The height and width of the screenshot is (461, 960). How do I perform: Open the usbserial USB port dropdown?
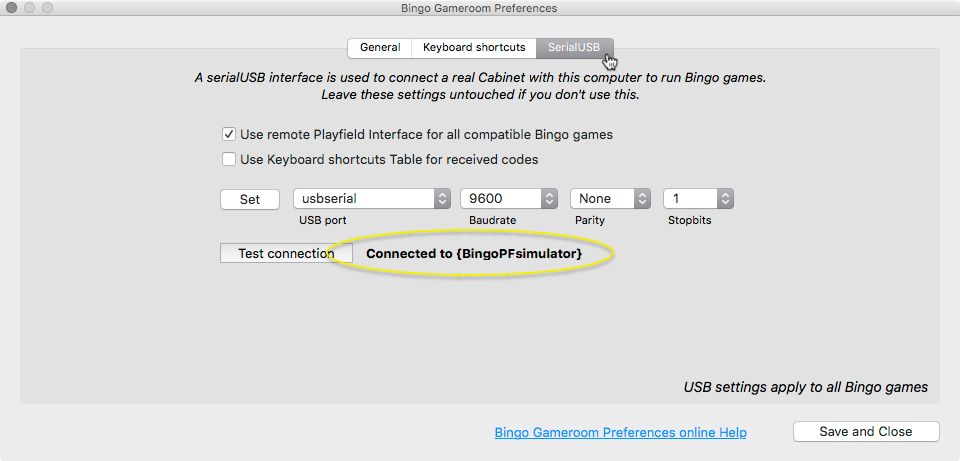(x=372, y=198)
